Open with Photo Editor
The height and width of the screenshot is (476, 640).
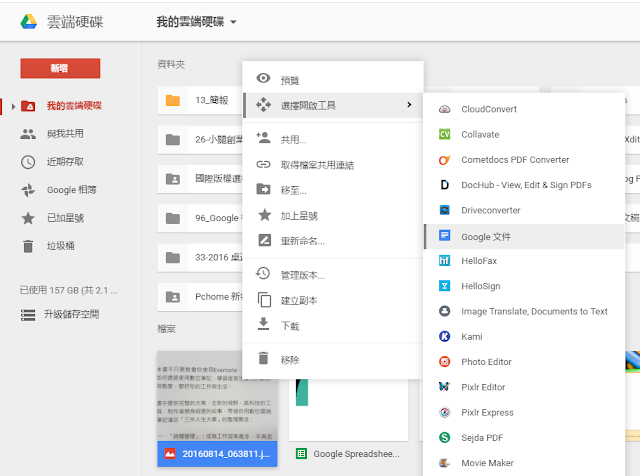point(524,362)
